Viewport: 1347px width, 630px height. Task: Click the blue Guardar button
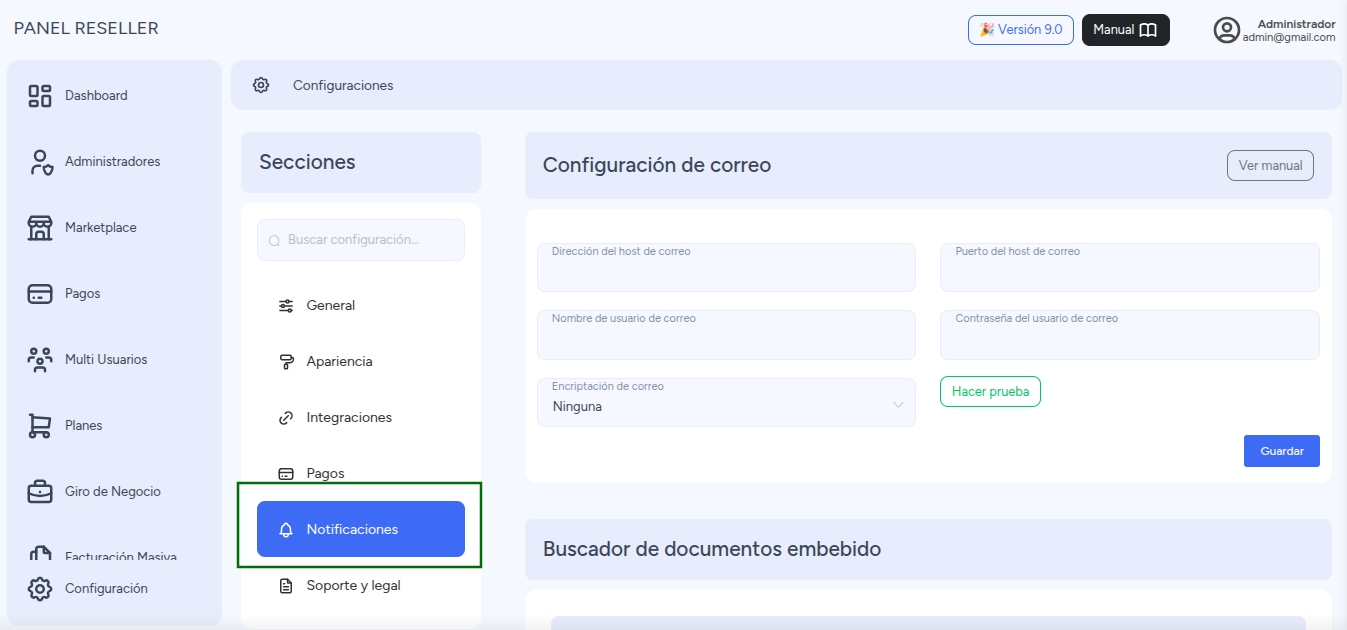1282,451
